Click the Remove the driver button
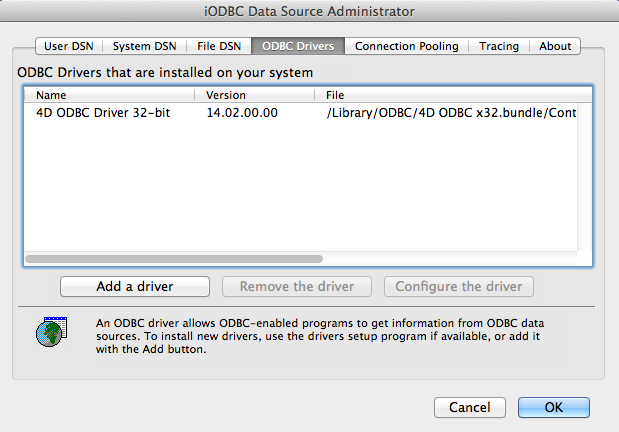The image size is (619, 432). pos(297,287)
